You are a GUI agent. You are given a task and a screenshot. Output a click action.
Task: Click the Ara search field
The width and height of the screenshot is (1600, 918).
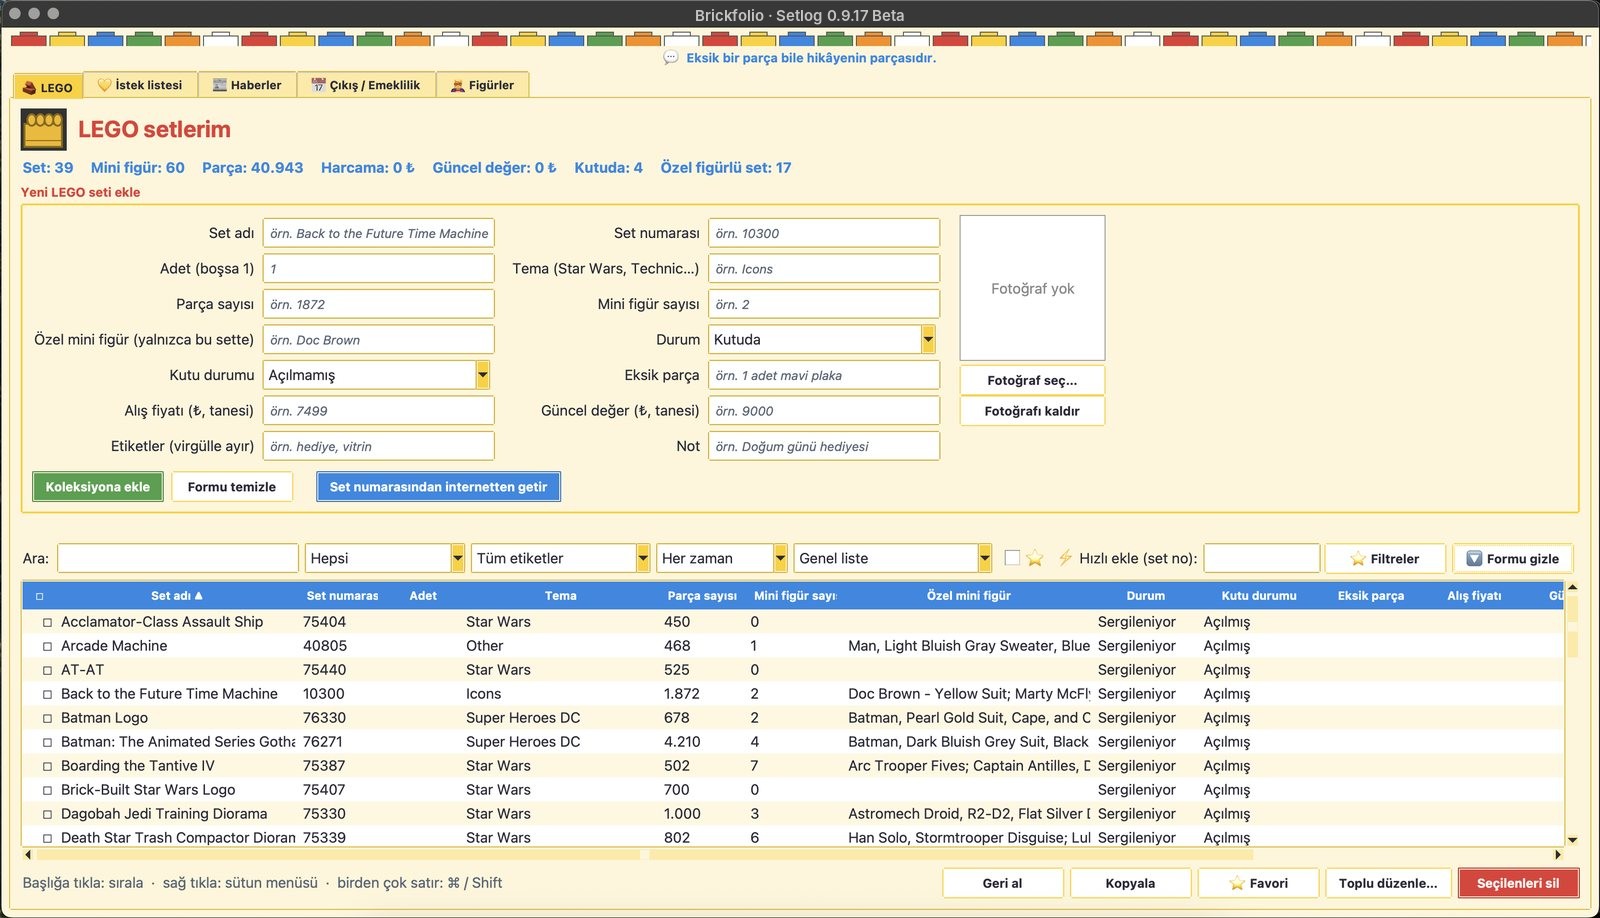[178, 558]
